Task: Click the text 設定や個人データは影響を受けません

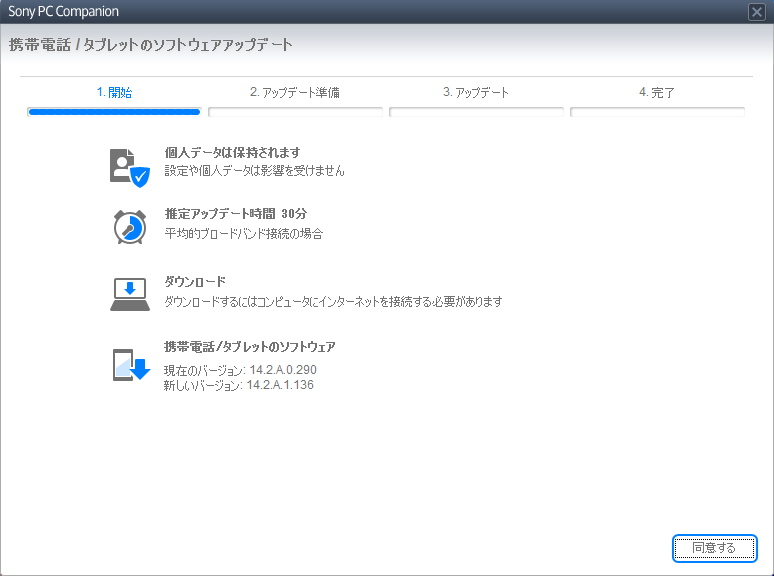Action: tap(254, 171)
